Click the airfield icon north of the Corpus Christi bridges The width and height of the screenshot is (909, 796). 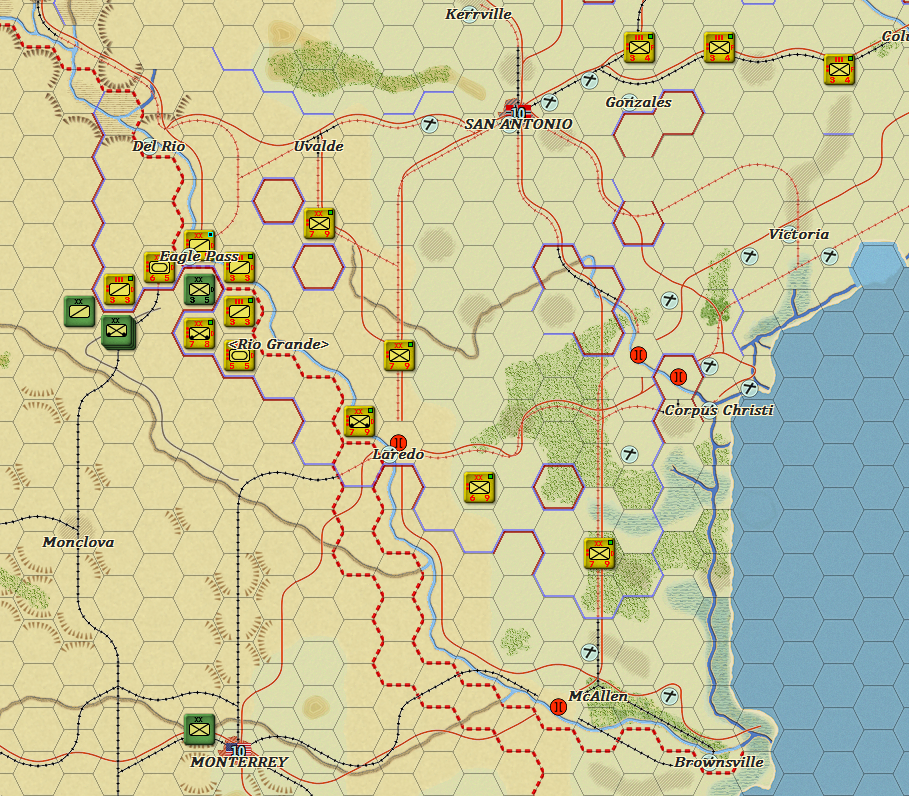click(x=670, y=300)
